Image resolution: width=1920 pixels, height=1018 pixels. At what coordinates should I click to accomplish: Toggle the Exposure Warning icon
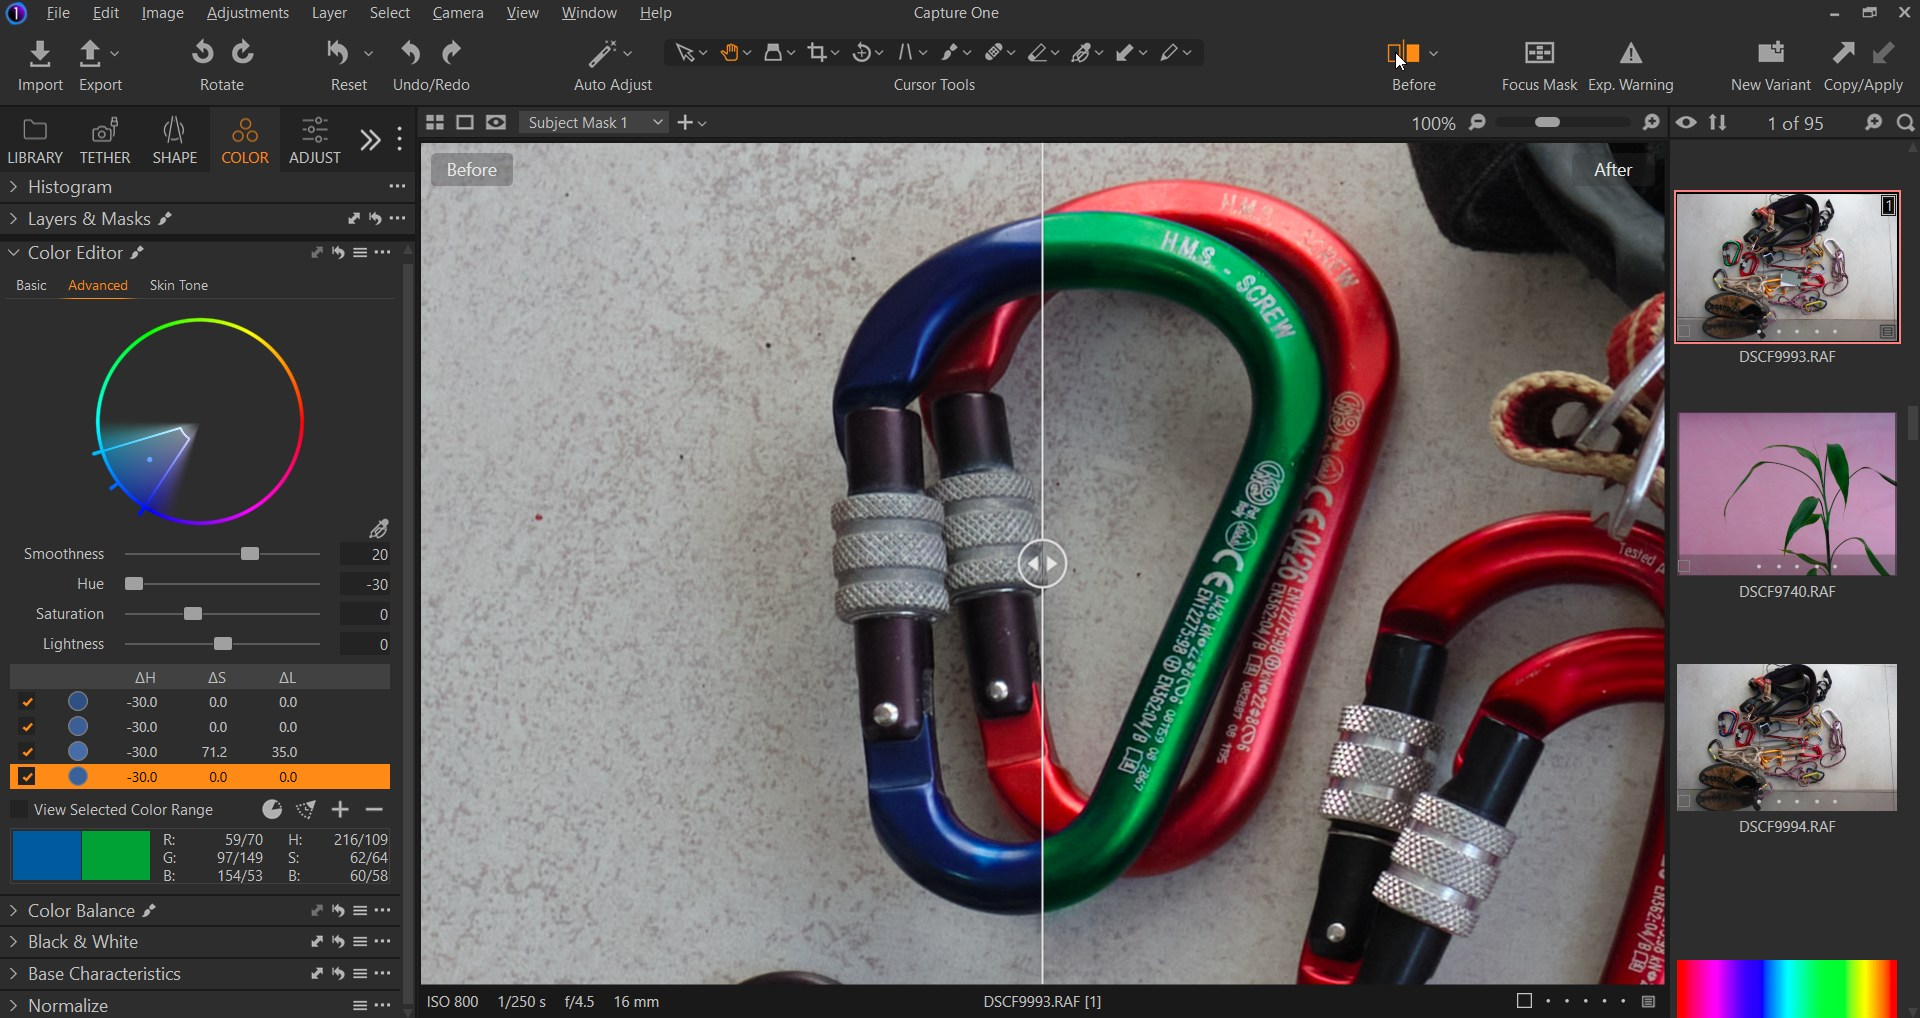(x=1630, y=53)
